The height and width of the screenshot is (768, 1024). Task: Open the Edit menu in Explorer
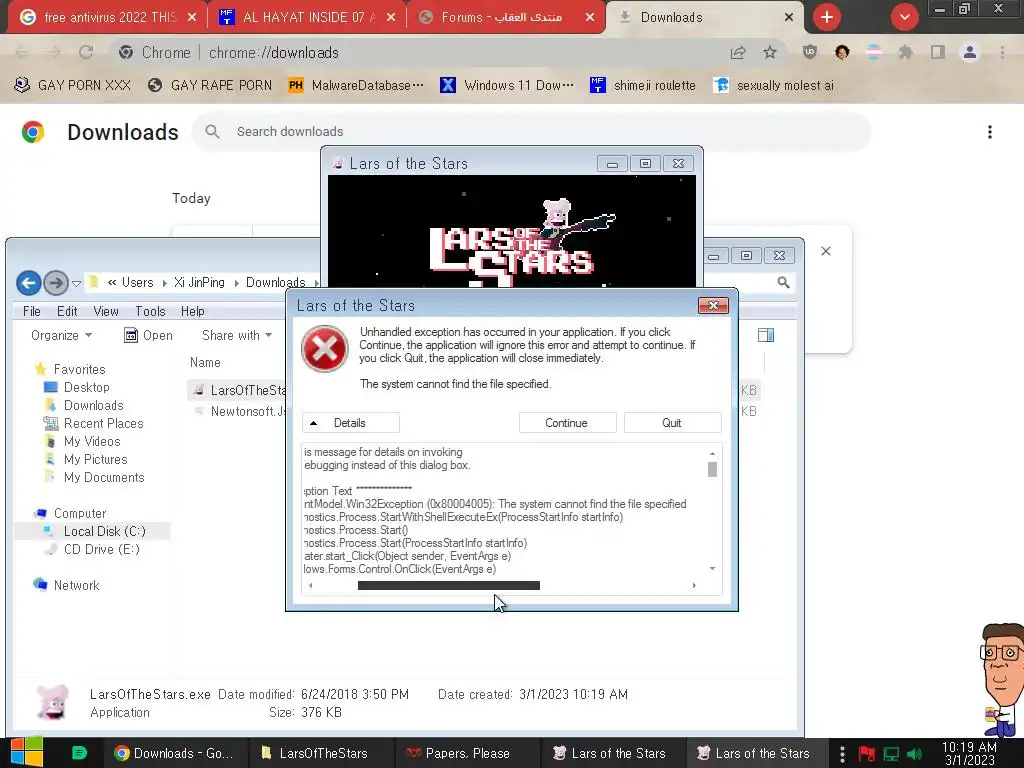[67, 312]
